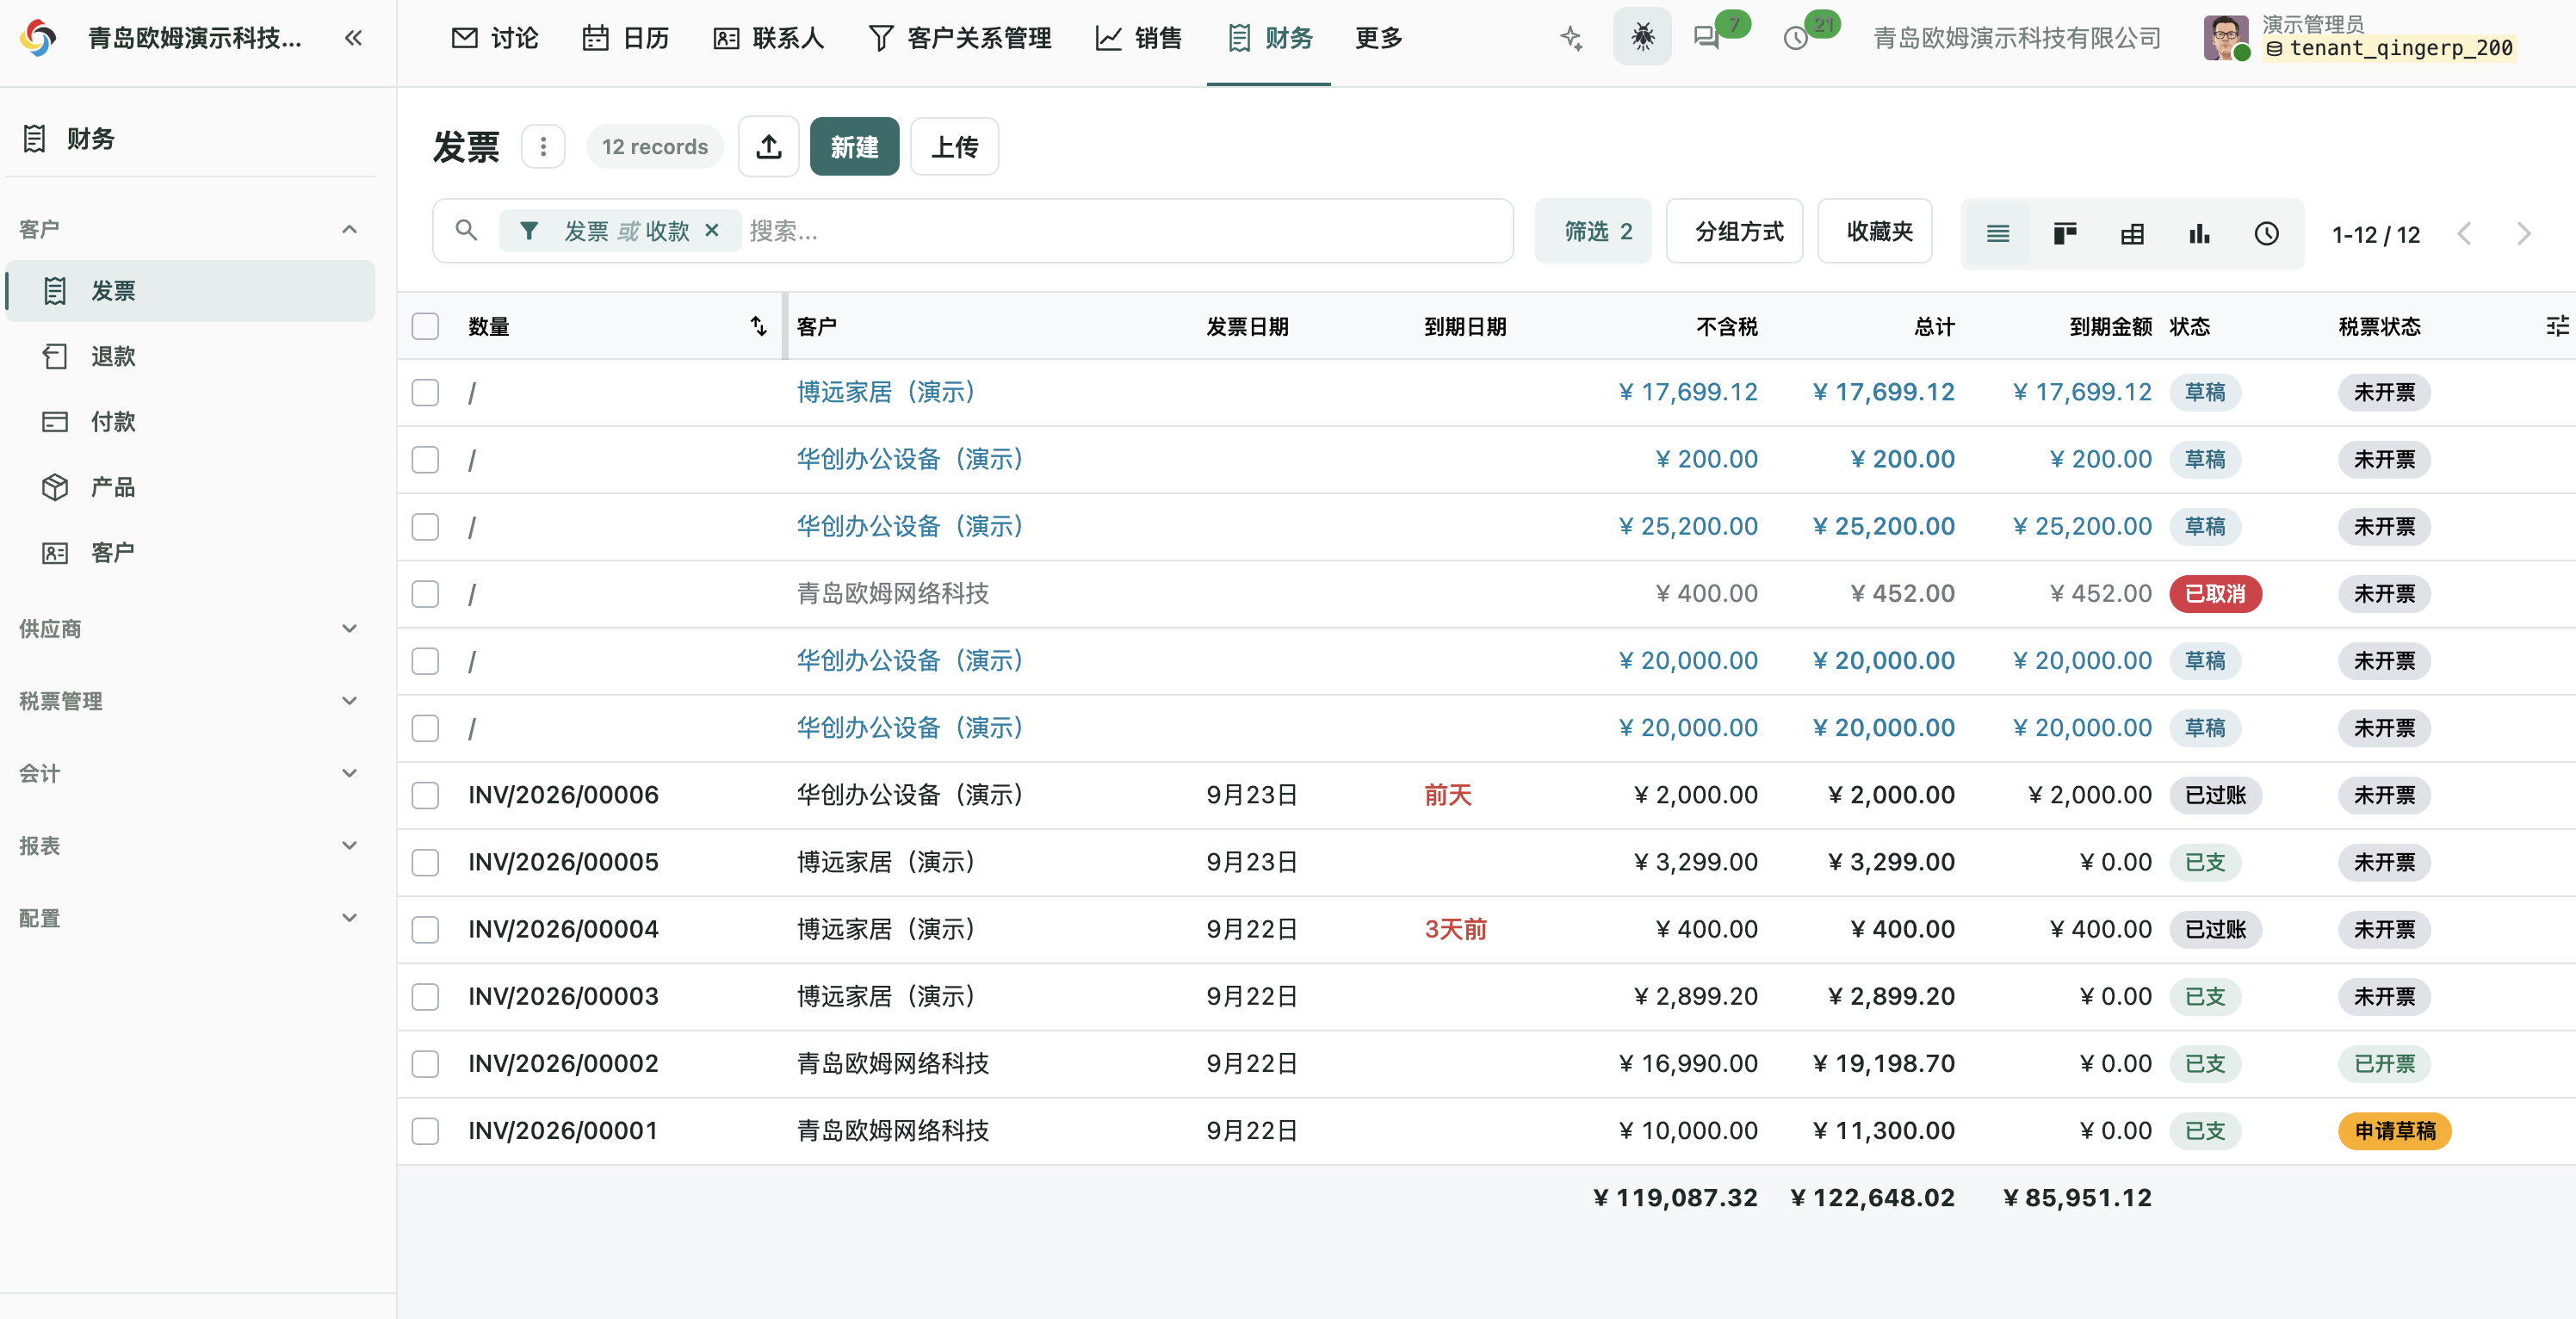
Task: Open the 退款 sidebar item
Action: [x=191, y=356]
